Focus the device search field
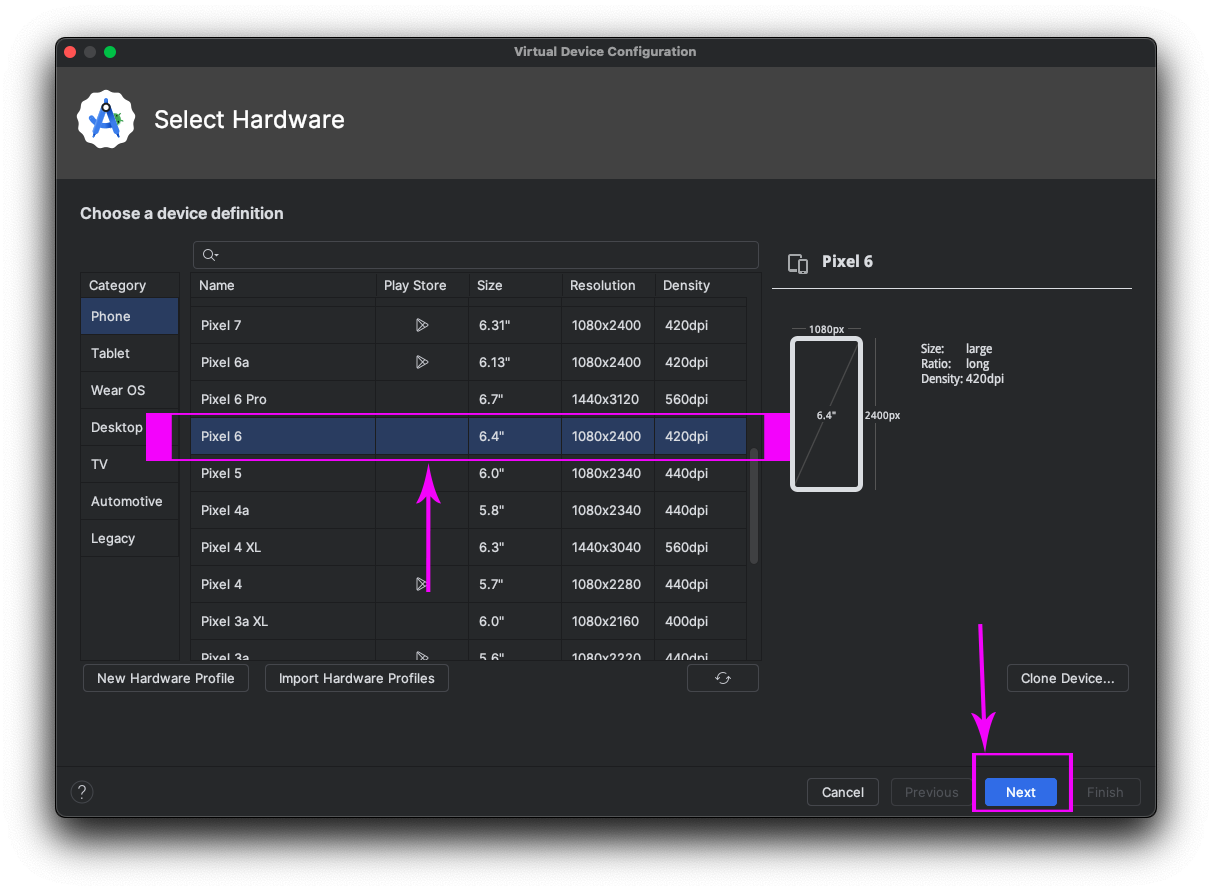Viewport: 1212px width, 891px height. tap(476, 255)
